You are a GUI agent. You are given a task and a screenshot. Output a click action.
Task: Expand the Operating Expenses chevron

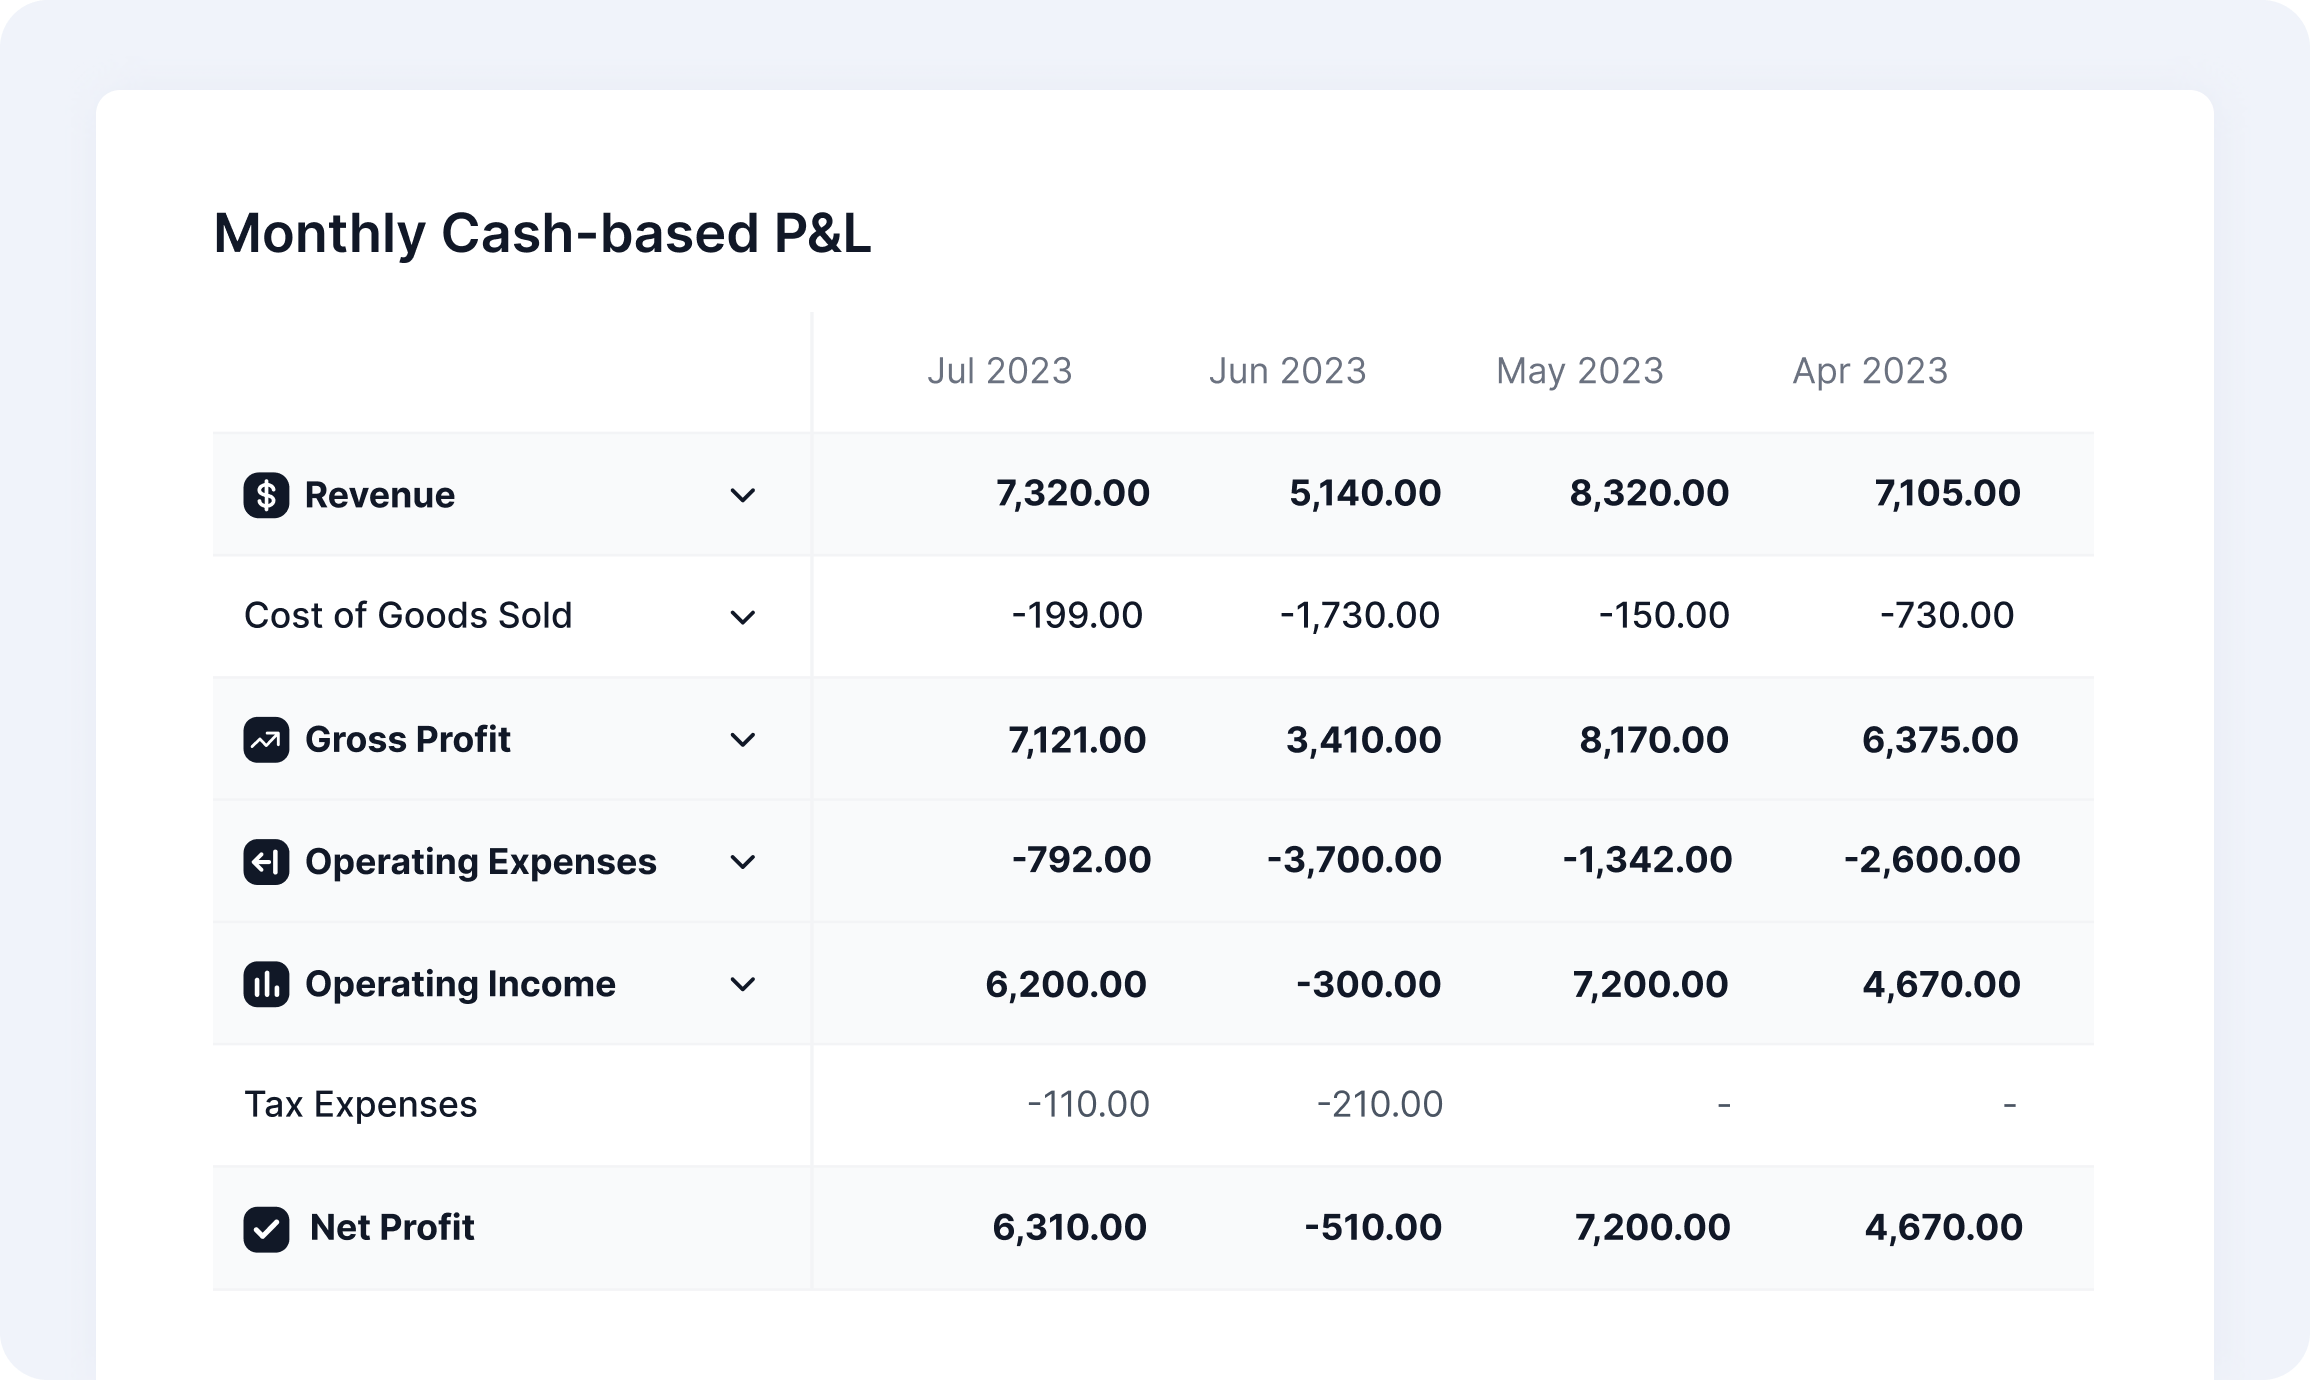[x=742, y=862]
